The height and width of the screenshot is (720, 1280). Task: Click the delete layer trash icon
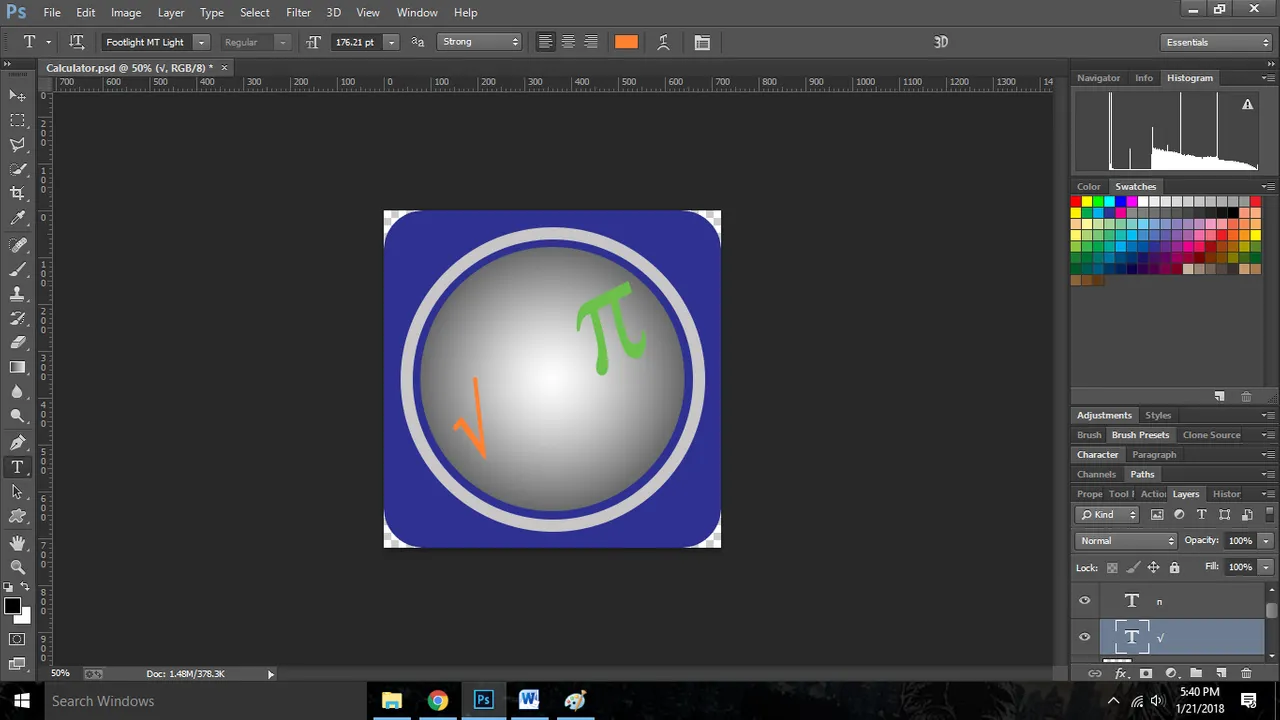coord(1246,674)
